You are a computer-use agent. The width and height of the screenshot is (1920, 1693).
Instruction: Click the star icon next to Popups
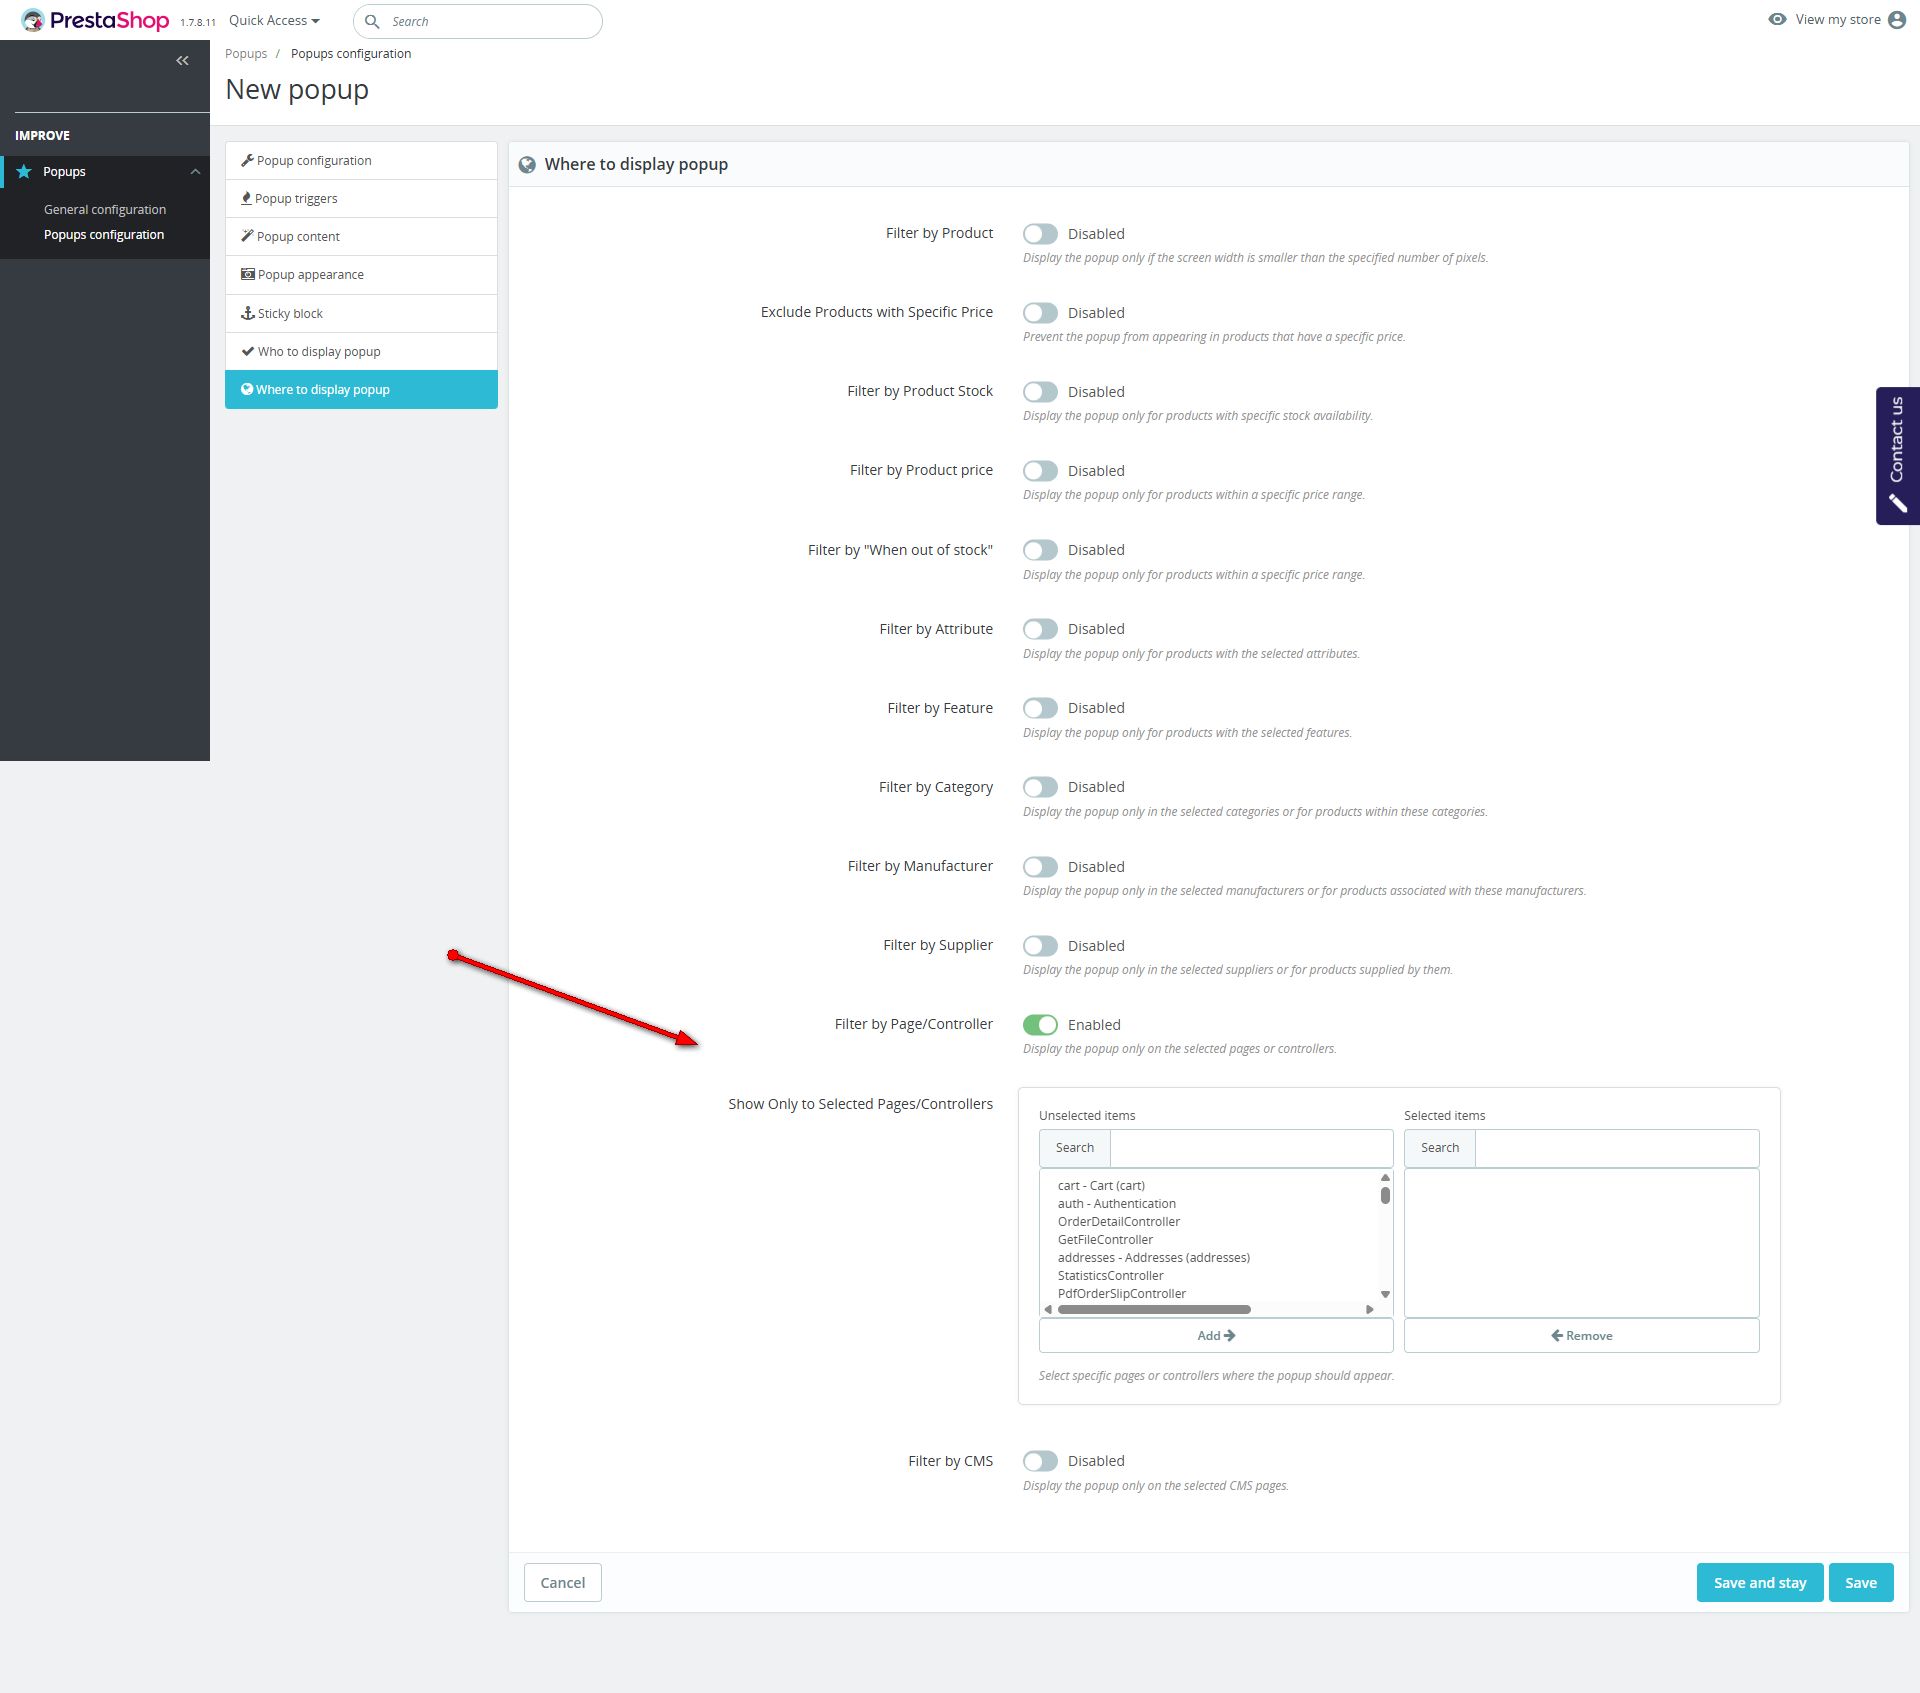24,172
